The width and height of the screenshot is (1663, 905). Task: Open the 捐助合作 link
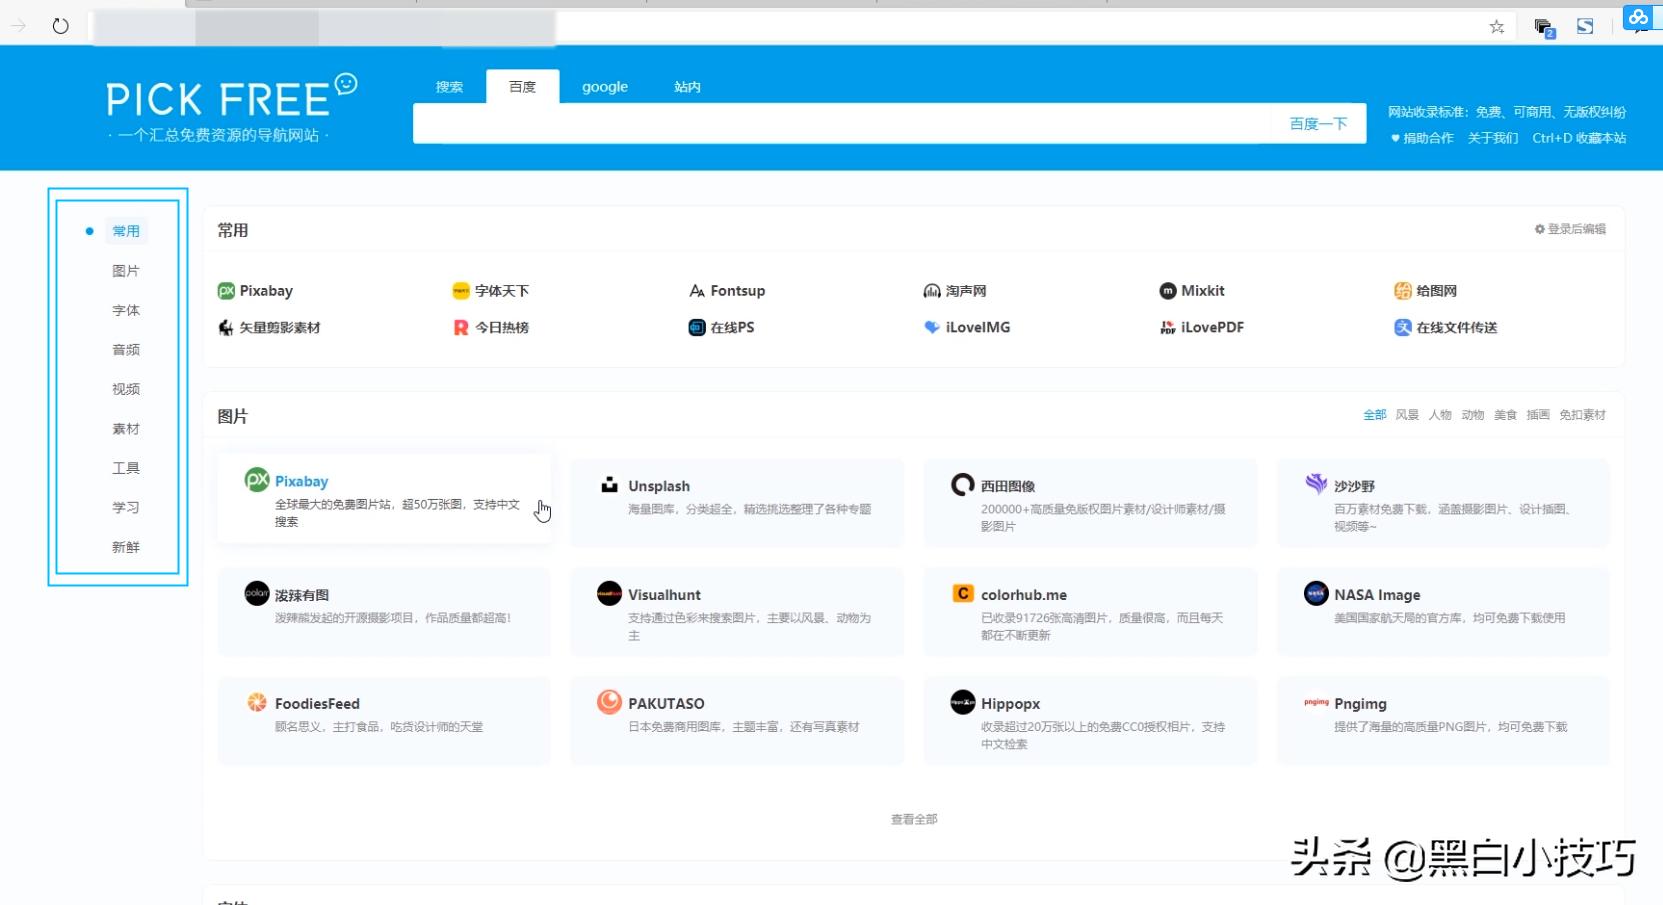pyautogui.click(x=1422, y=138)
